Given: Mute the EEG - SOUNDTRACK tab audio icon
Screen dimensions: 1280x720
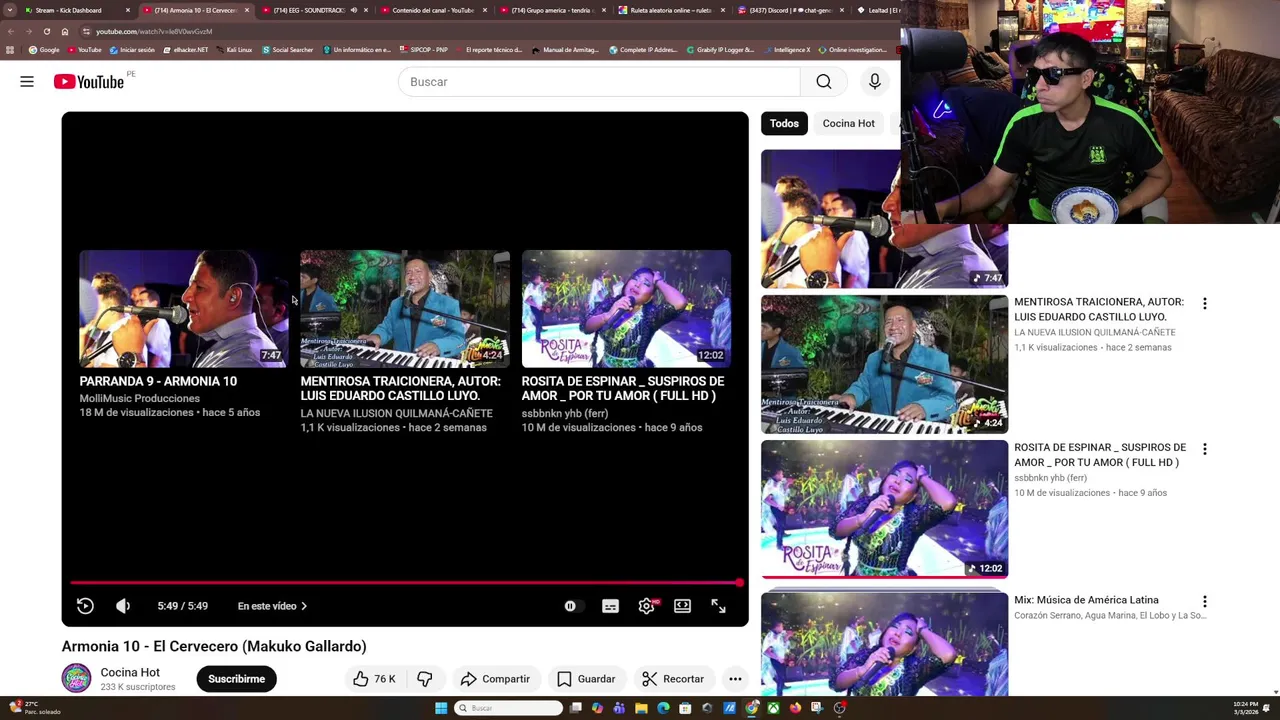Looking at the screenshot, I should tap(353, 10).
